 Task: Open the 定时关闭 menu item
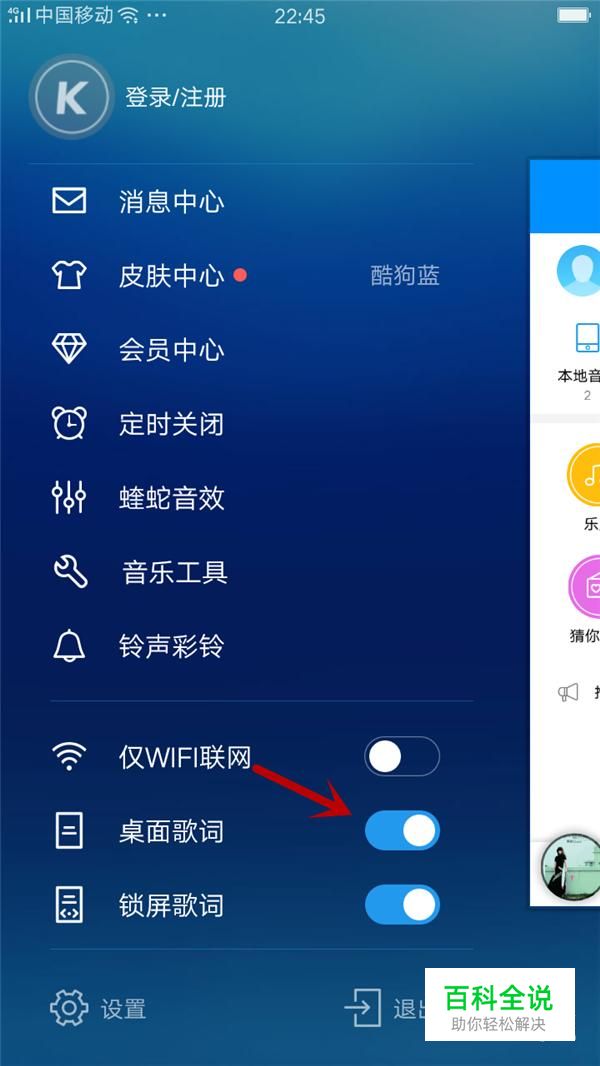coord(171,424)
